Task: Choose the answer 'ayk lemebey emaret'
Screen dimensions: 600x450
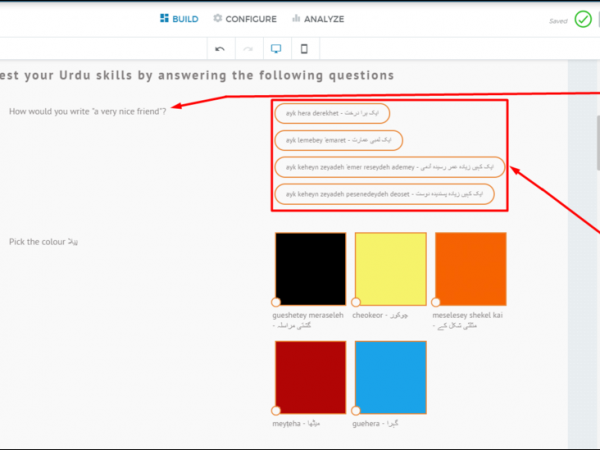Action: (338, 141)
